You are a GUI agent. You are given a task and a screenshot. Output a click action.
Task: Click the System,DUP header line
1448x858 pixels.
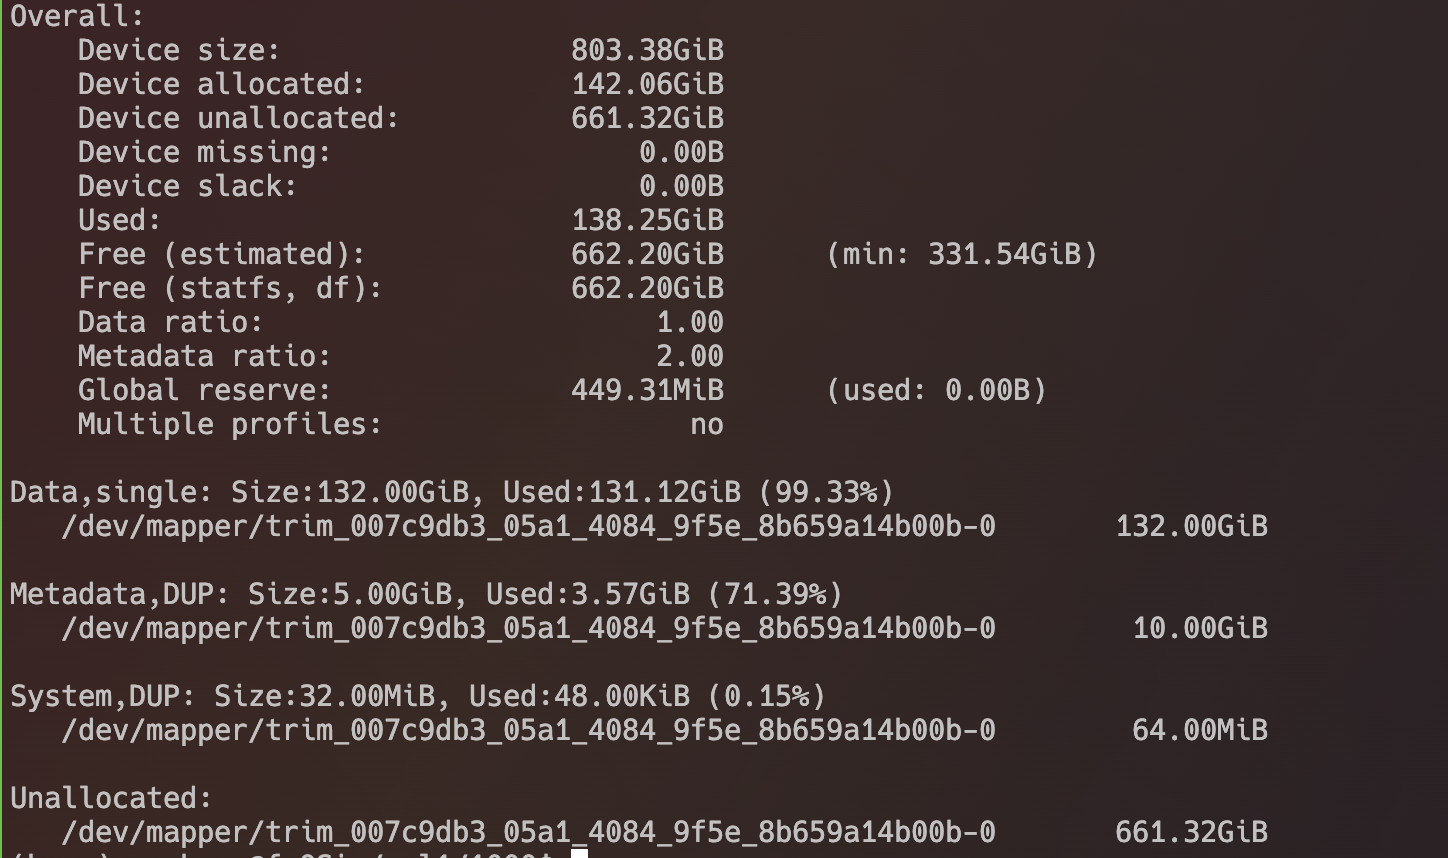(418, 696)
